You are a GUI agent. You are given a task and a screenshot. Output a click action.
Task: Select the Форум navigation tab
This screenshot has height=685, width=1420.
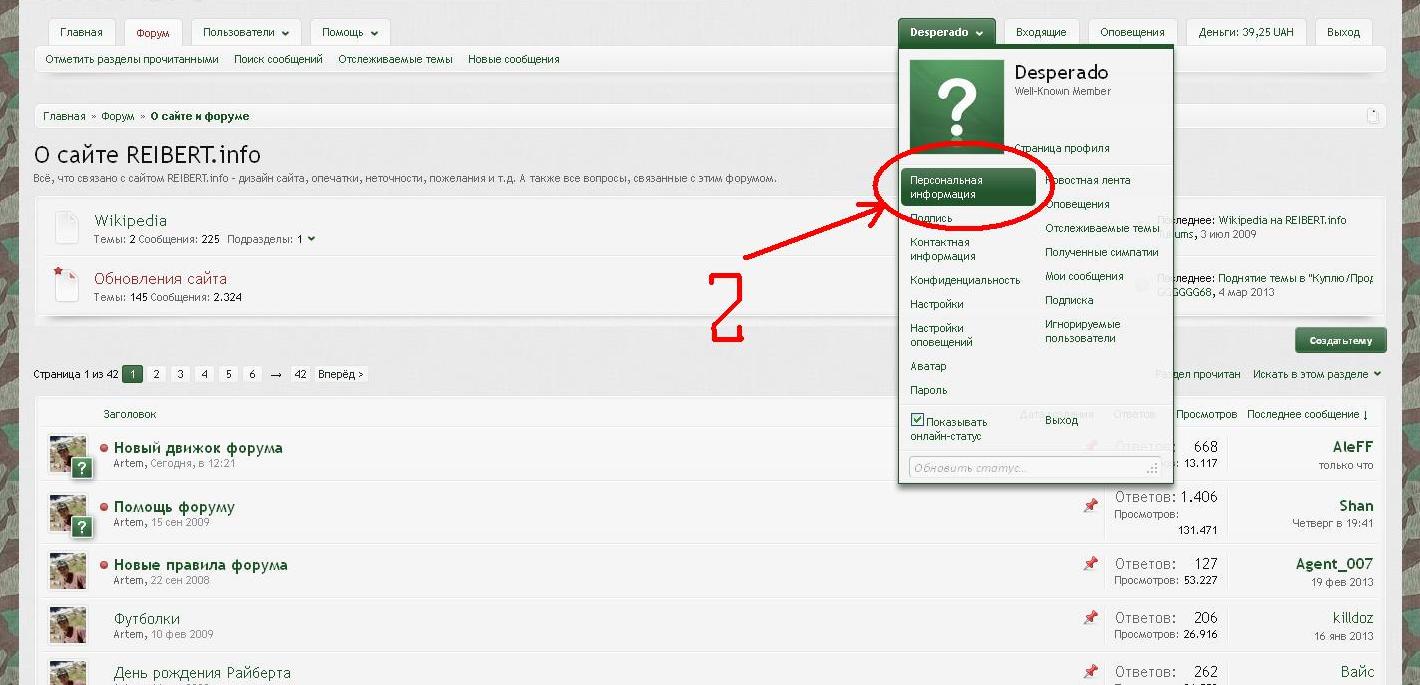(x=153, y=33)
